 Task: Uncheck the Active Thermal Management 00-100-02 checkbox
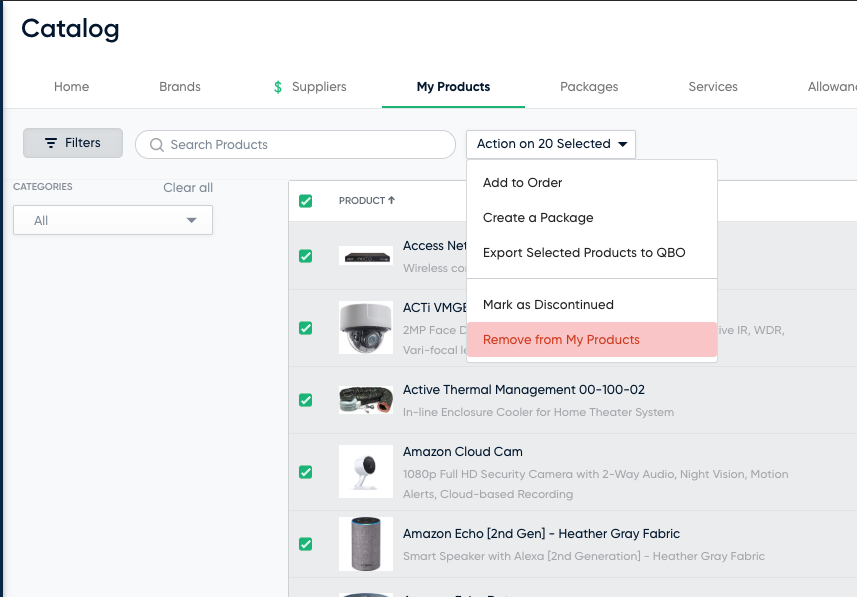pos(306,400)
